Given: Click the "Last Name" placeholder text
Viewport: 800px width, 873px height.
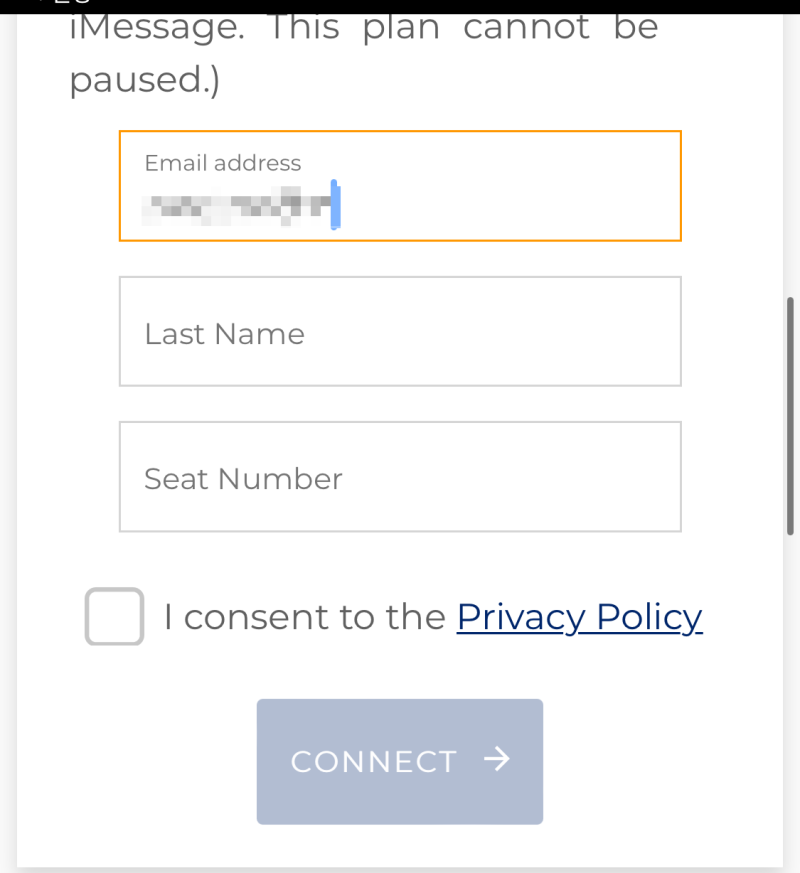Looking at the screenshot, I should click(x=224, y=334).
